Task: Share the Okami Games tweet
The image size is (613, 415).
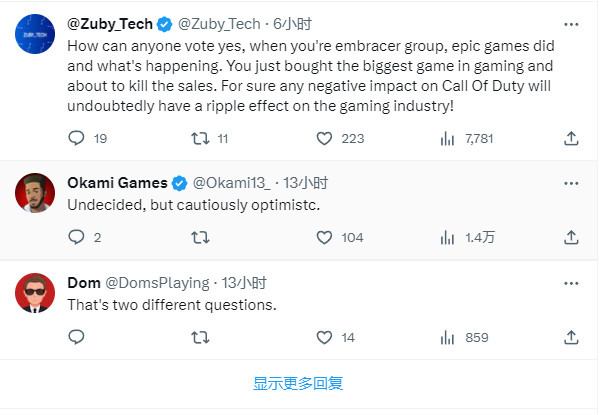Action: [x=570, y=238]
